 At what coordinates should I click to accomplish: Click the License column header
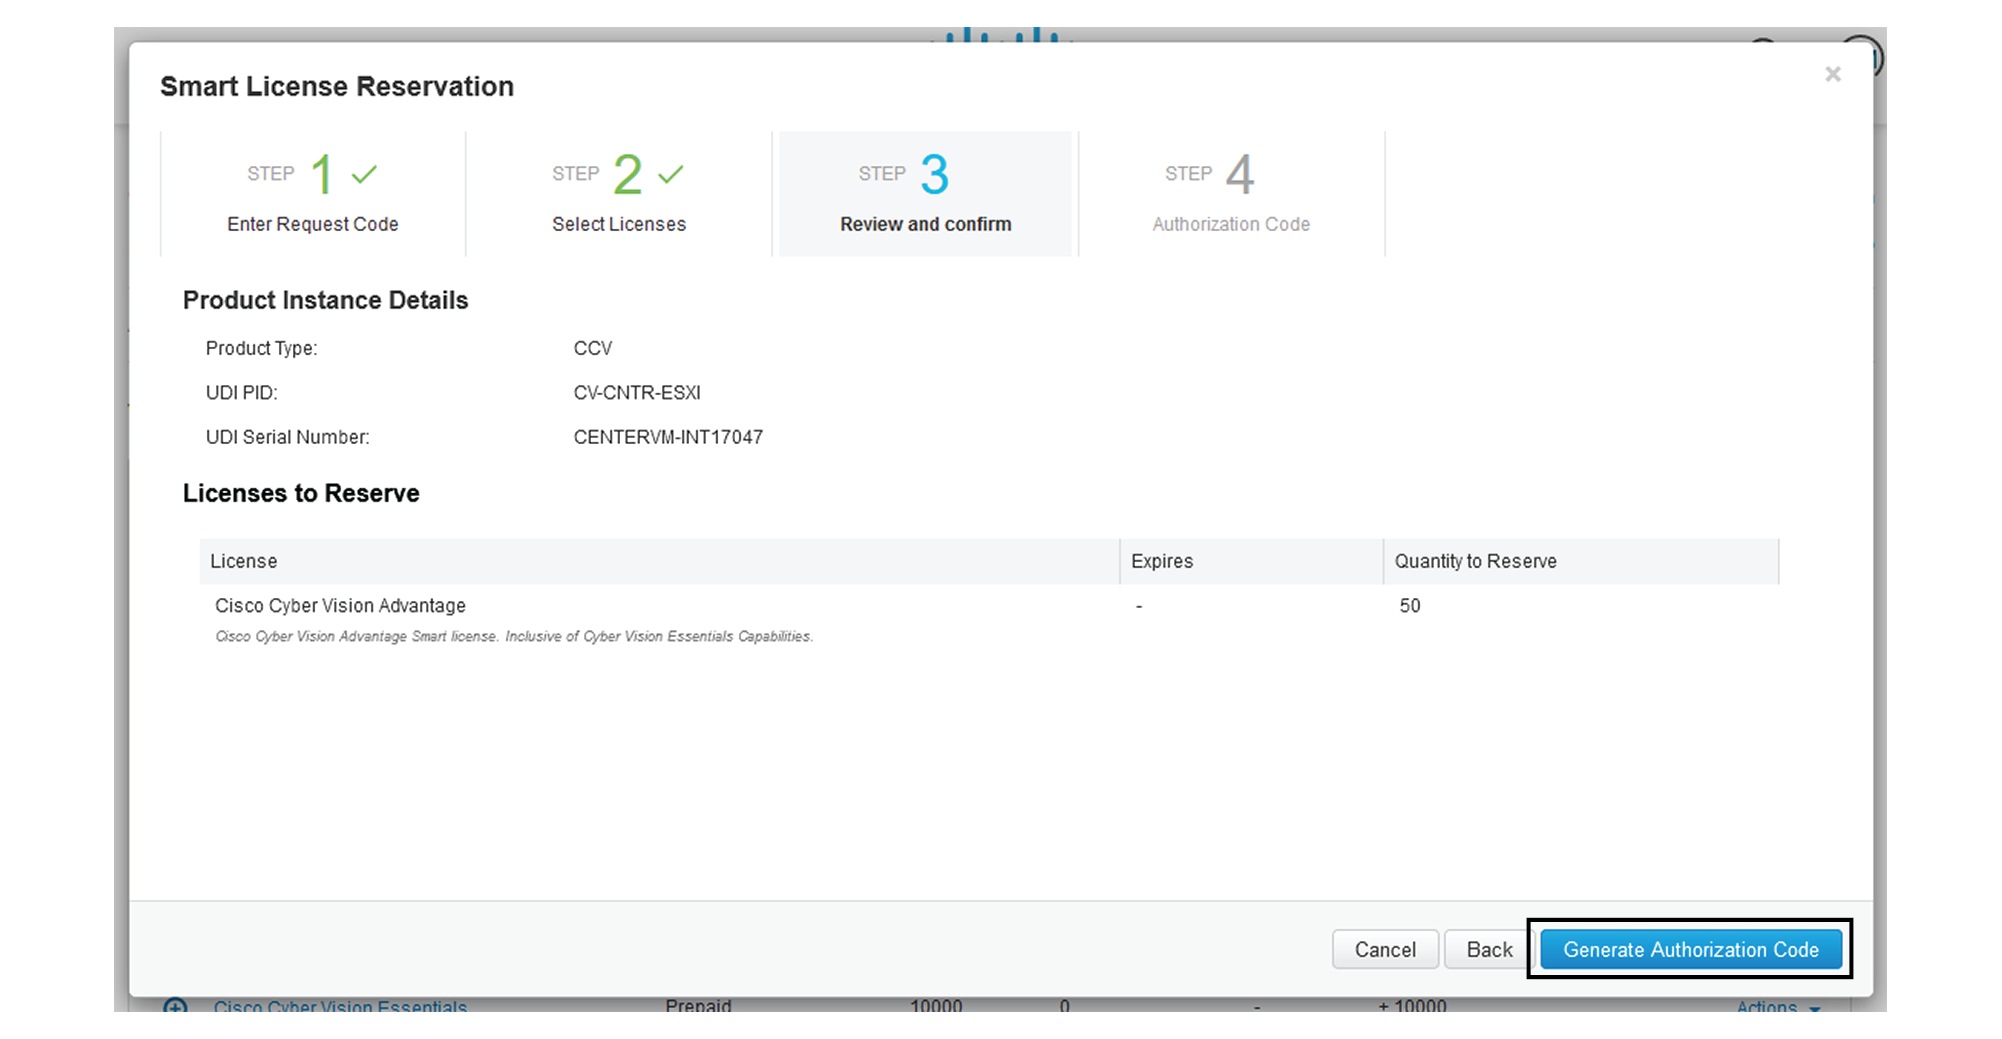pos(659,561)
